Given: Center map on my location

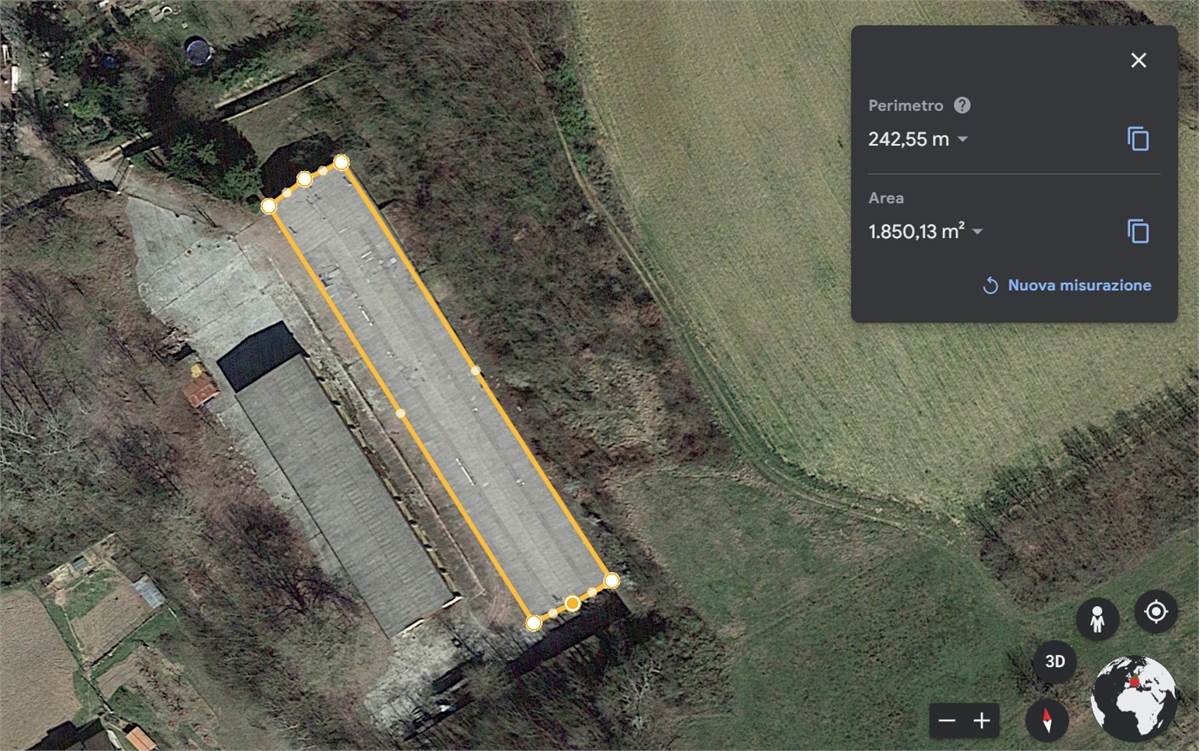Looking at the screenshot, I should (1156, 611).
